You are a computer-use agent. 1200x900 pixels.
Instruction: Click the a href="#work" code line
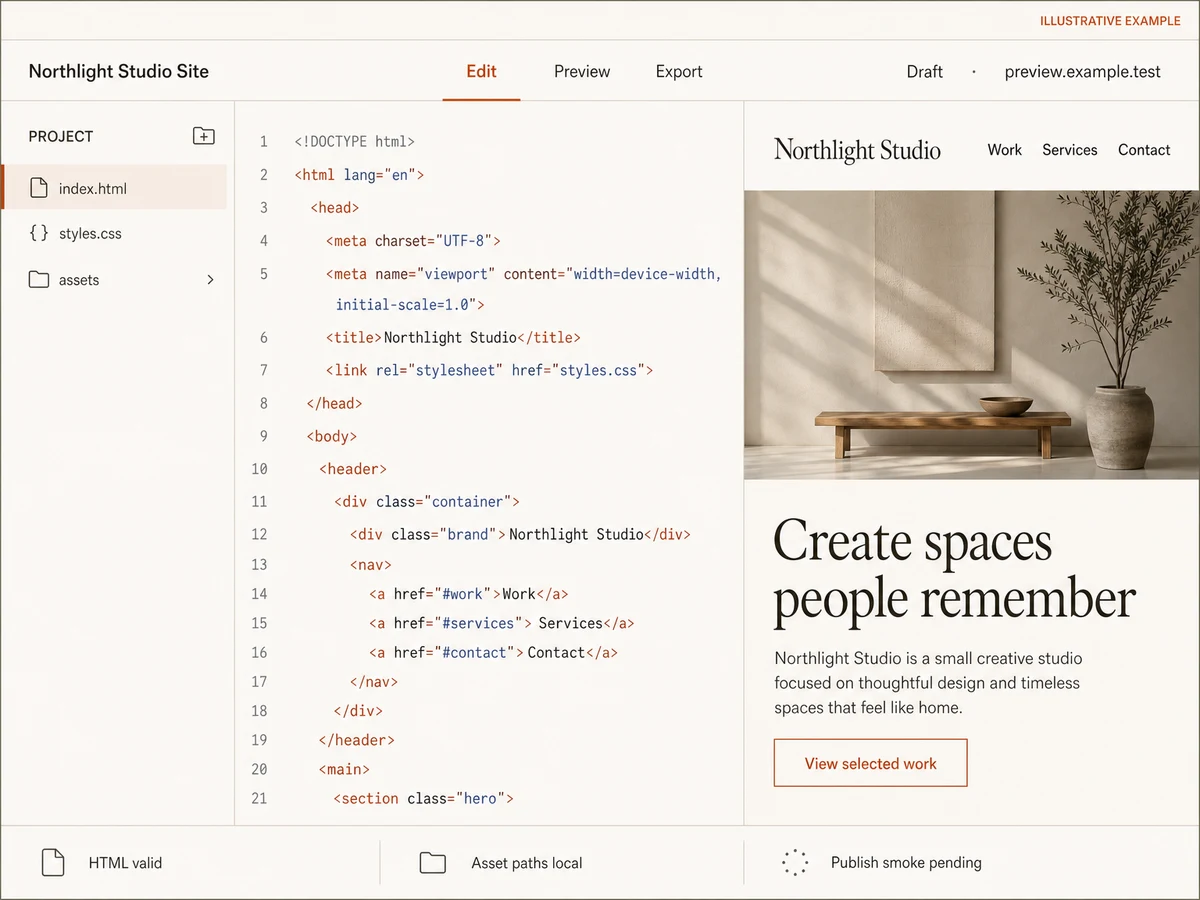pos(469,594)
